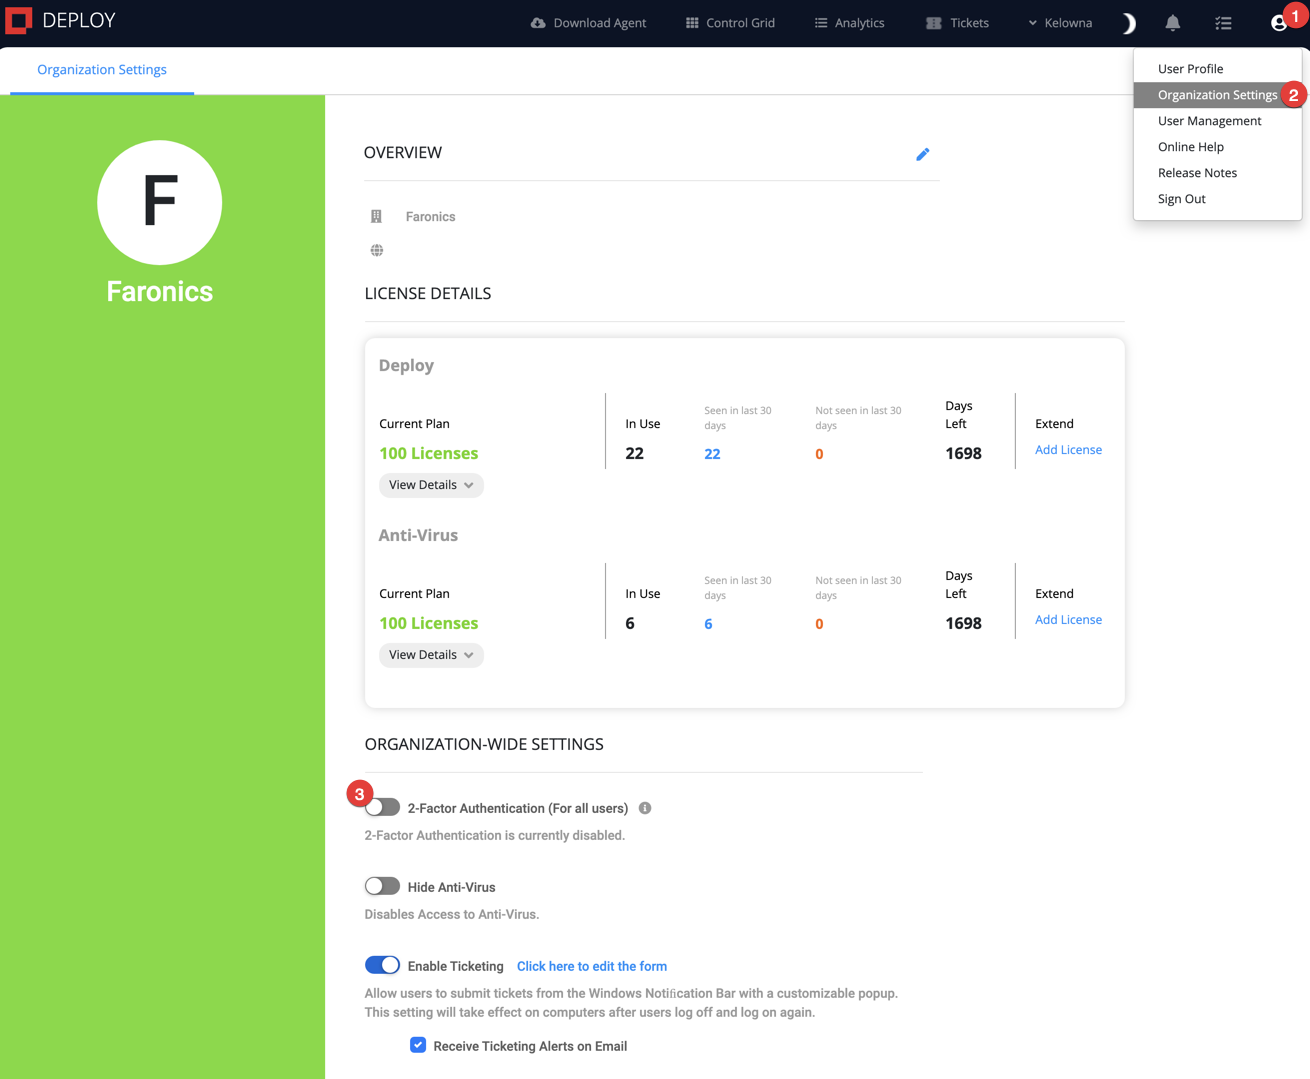The height and width of the screenshot is (1079, 1310).
Task: Open Online Help from menu
Action: pyautogui.click(x=1218, y=147)
